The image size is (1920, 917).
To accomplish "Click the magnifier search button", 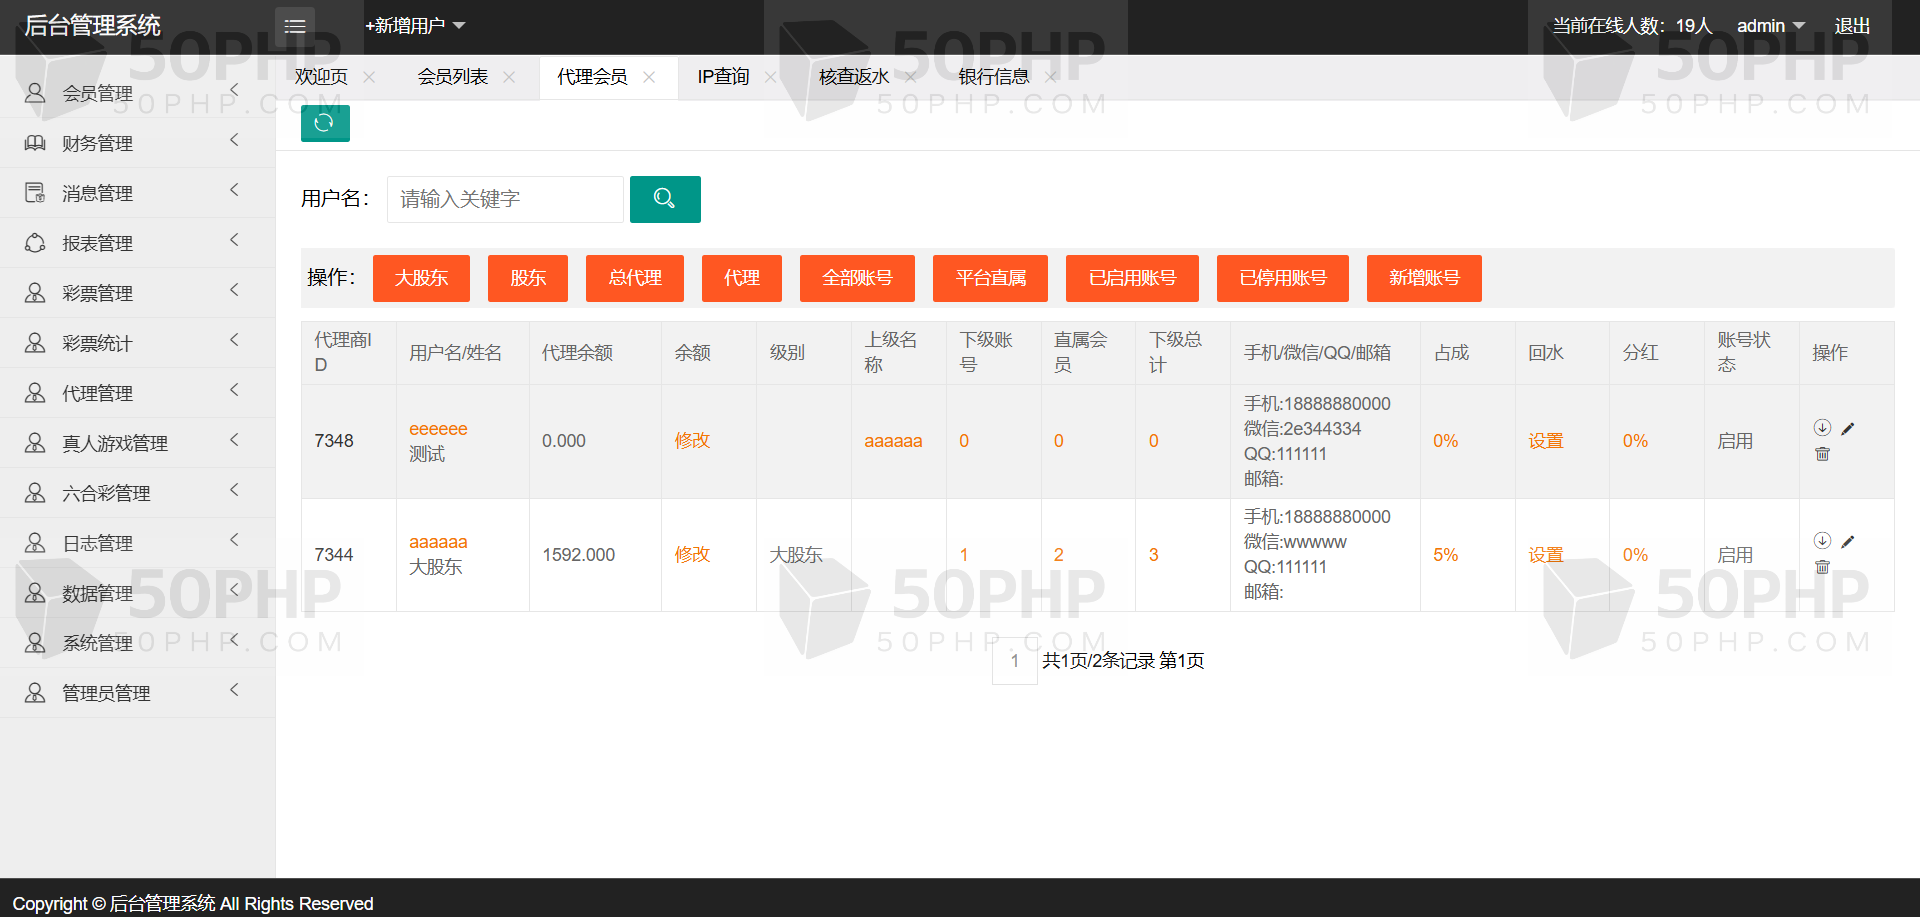I will (664, 199).
